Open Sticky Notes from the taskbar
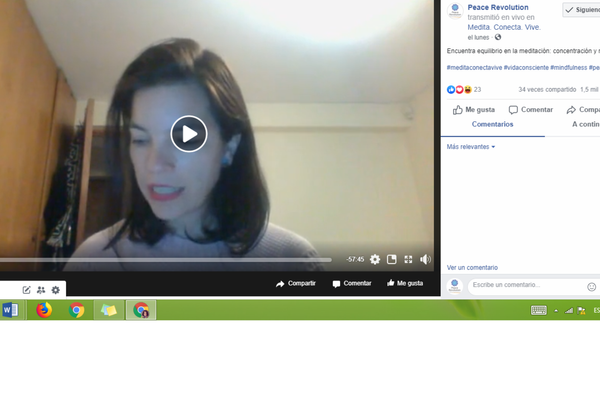 pyautogui.click(x=109, y=310)
